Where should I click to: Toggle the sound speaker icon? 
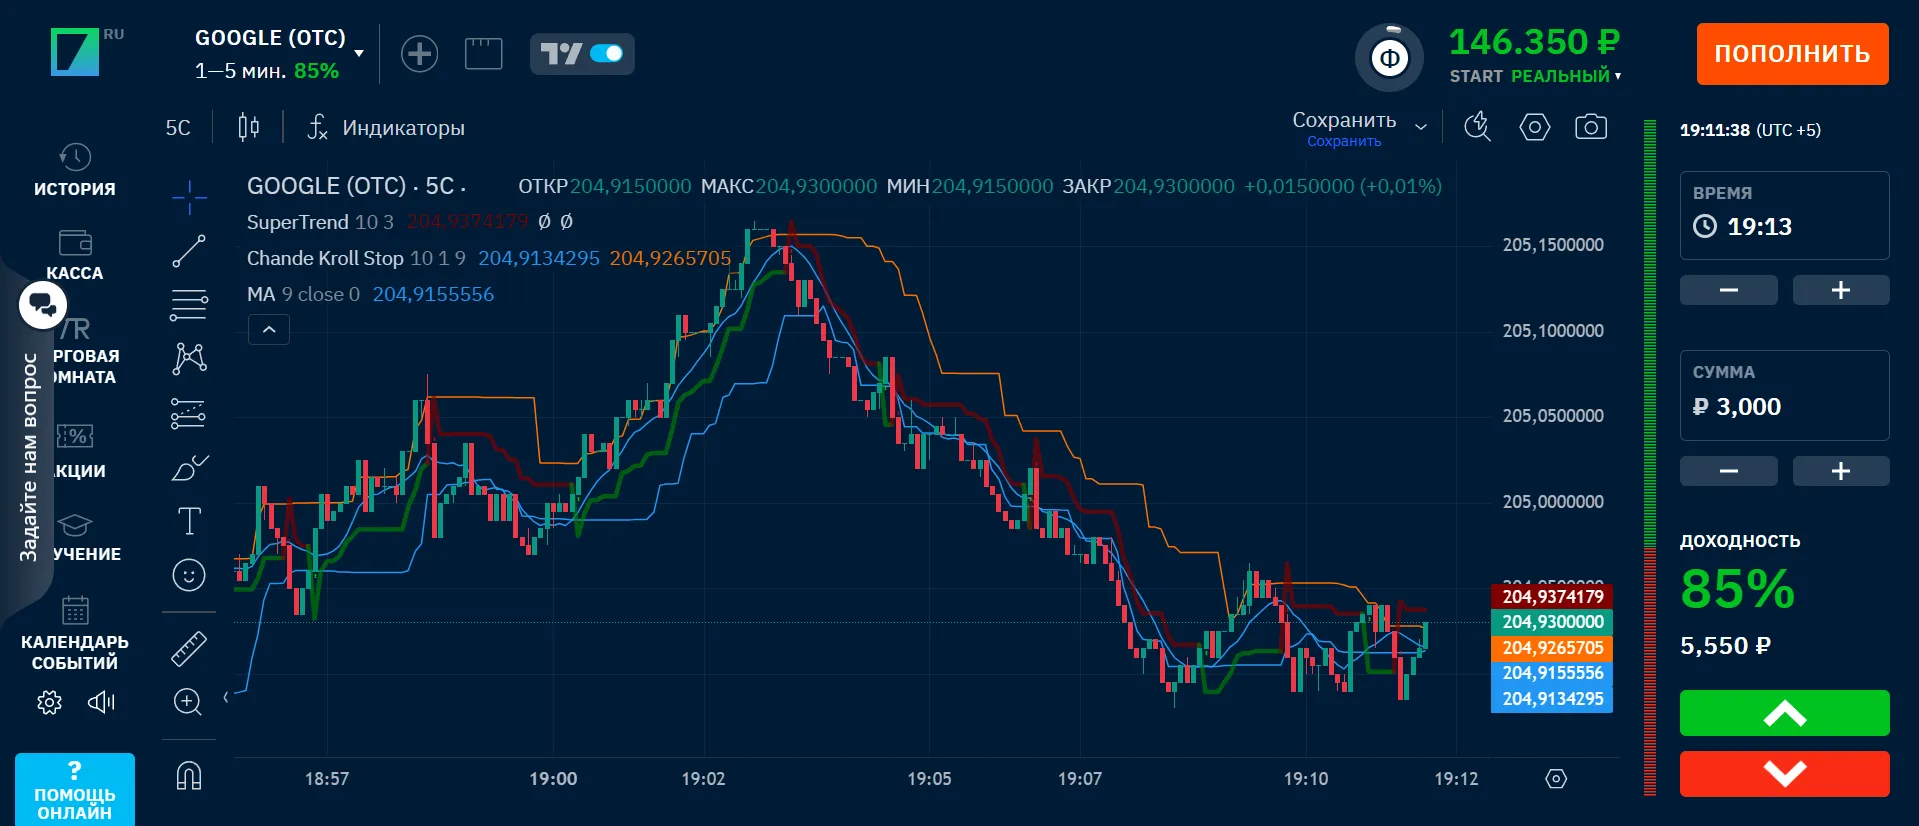(x=101, y=703)
